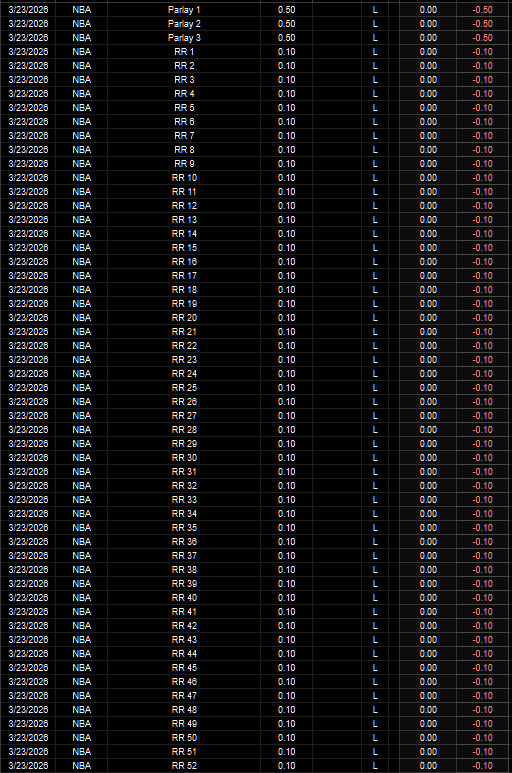
Task: Select the -0.10 loss in RR 48 row
Action: pos(482,709)
